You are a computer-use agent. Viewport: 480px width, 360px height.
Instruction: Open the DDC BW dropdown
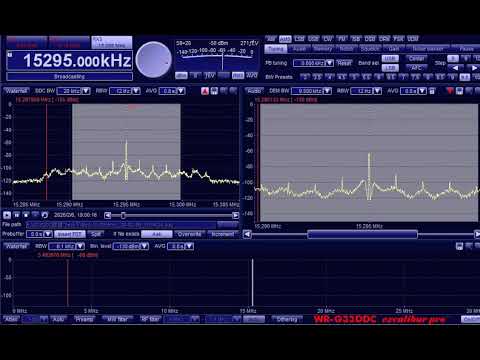pyautogui.click(x=86, y=91)
